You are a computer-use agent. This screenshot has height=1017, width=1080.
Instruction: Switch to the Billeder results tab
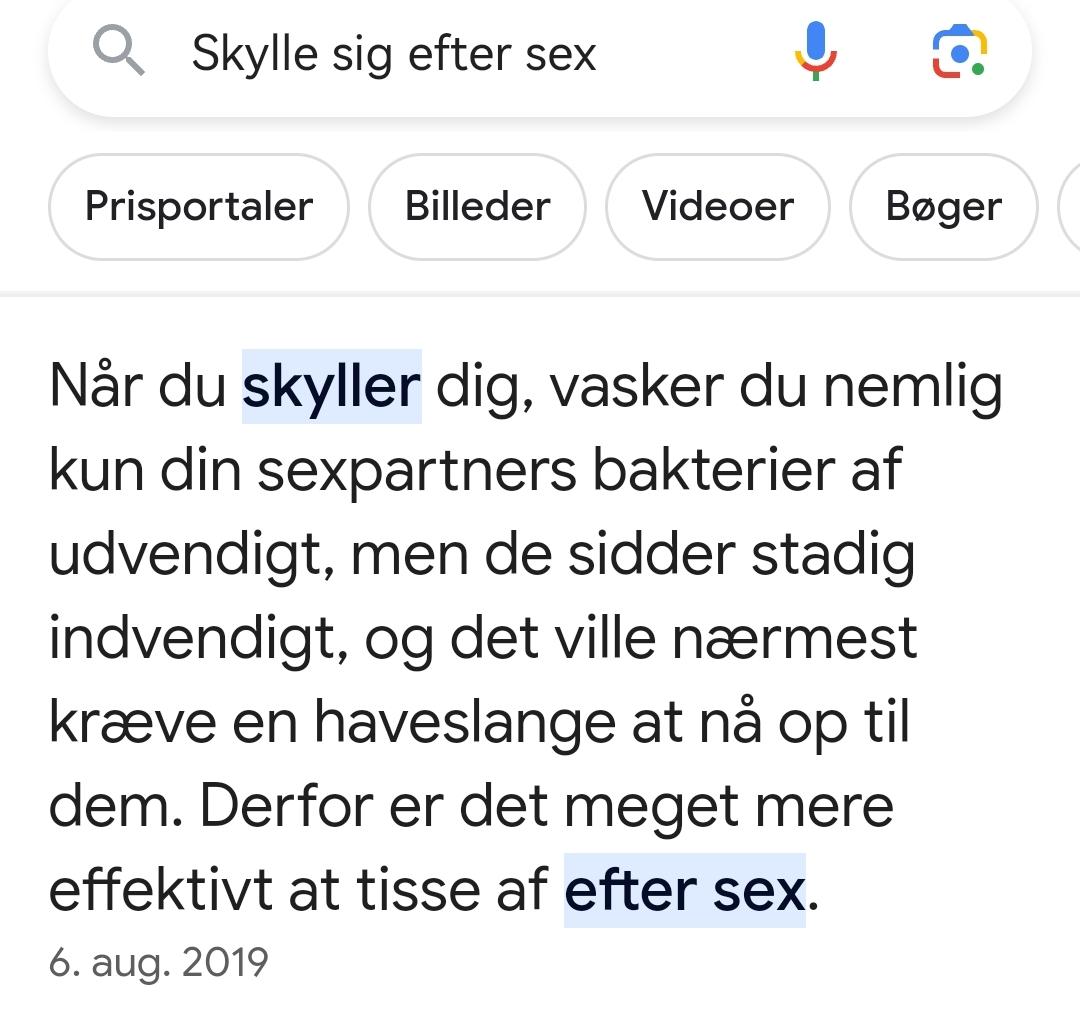tap(477, 207)
